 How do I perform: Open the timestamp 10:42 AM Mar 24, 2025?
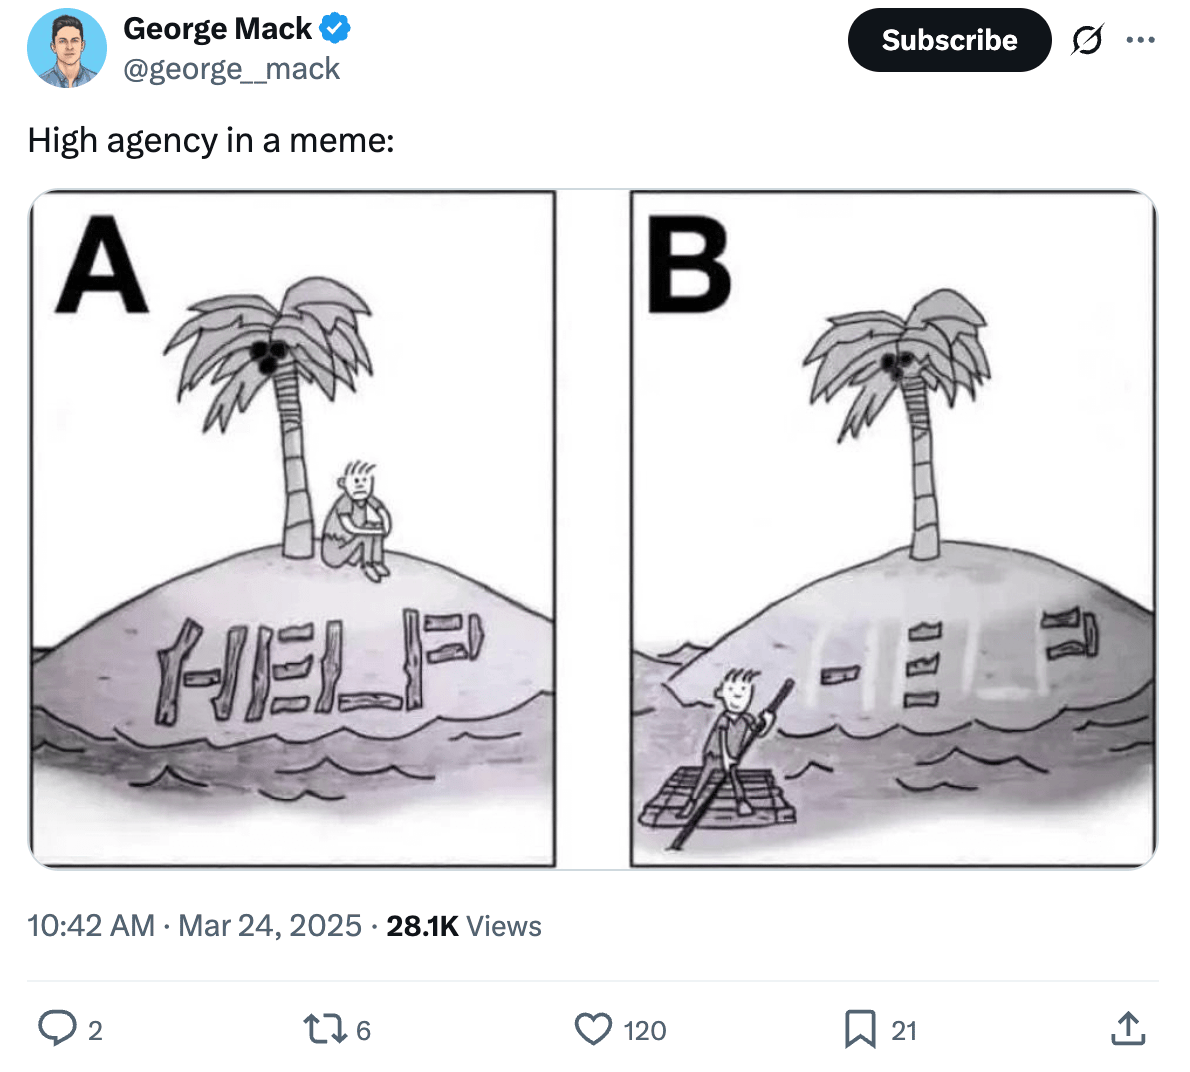[x=194, y=926]
